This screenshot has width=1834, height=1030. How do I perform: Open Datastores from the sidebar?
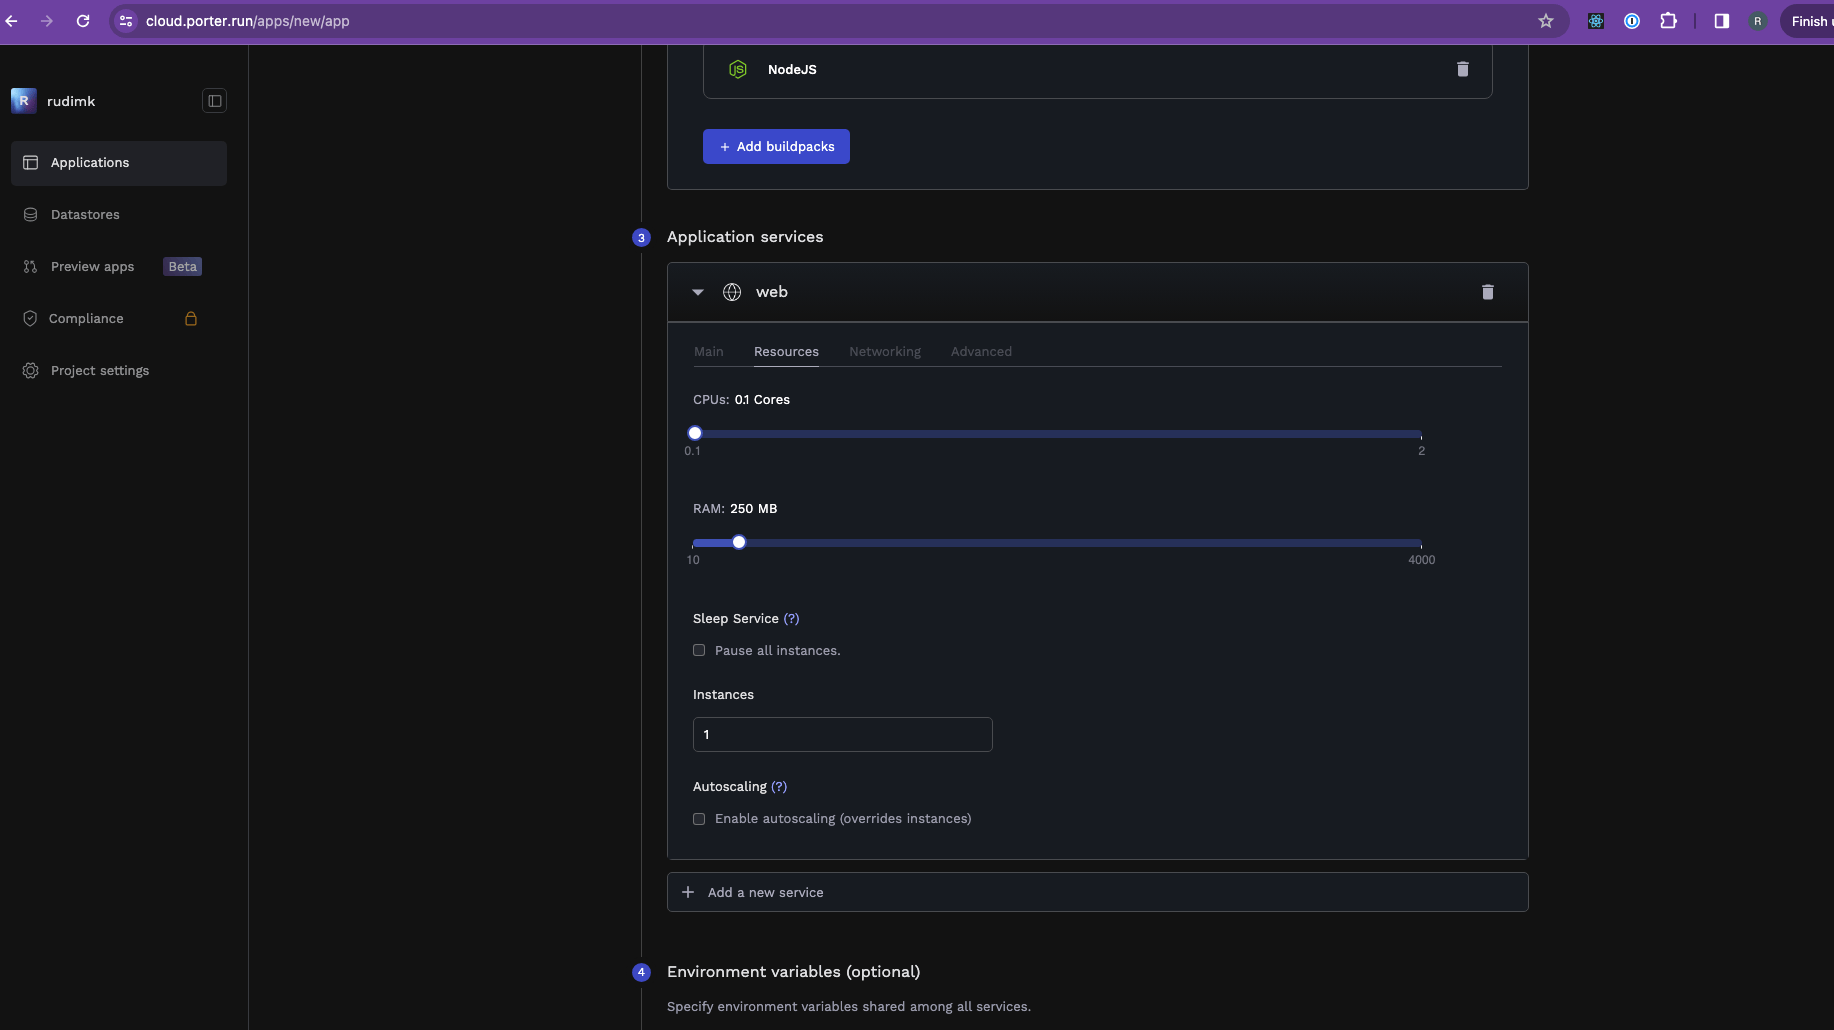[x=84, y=214]
